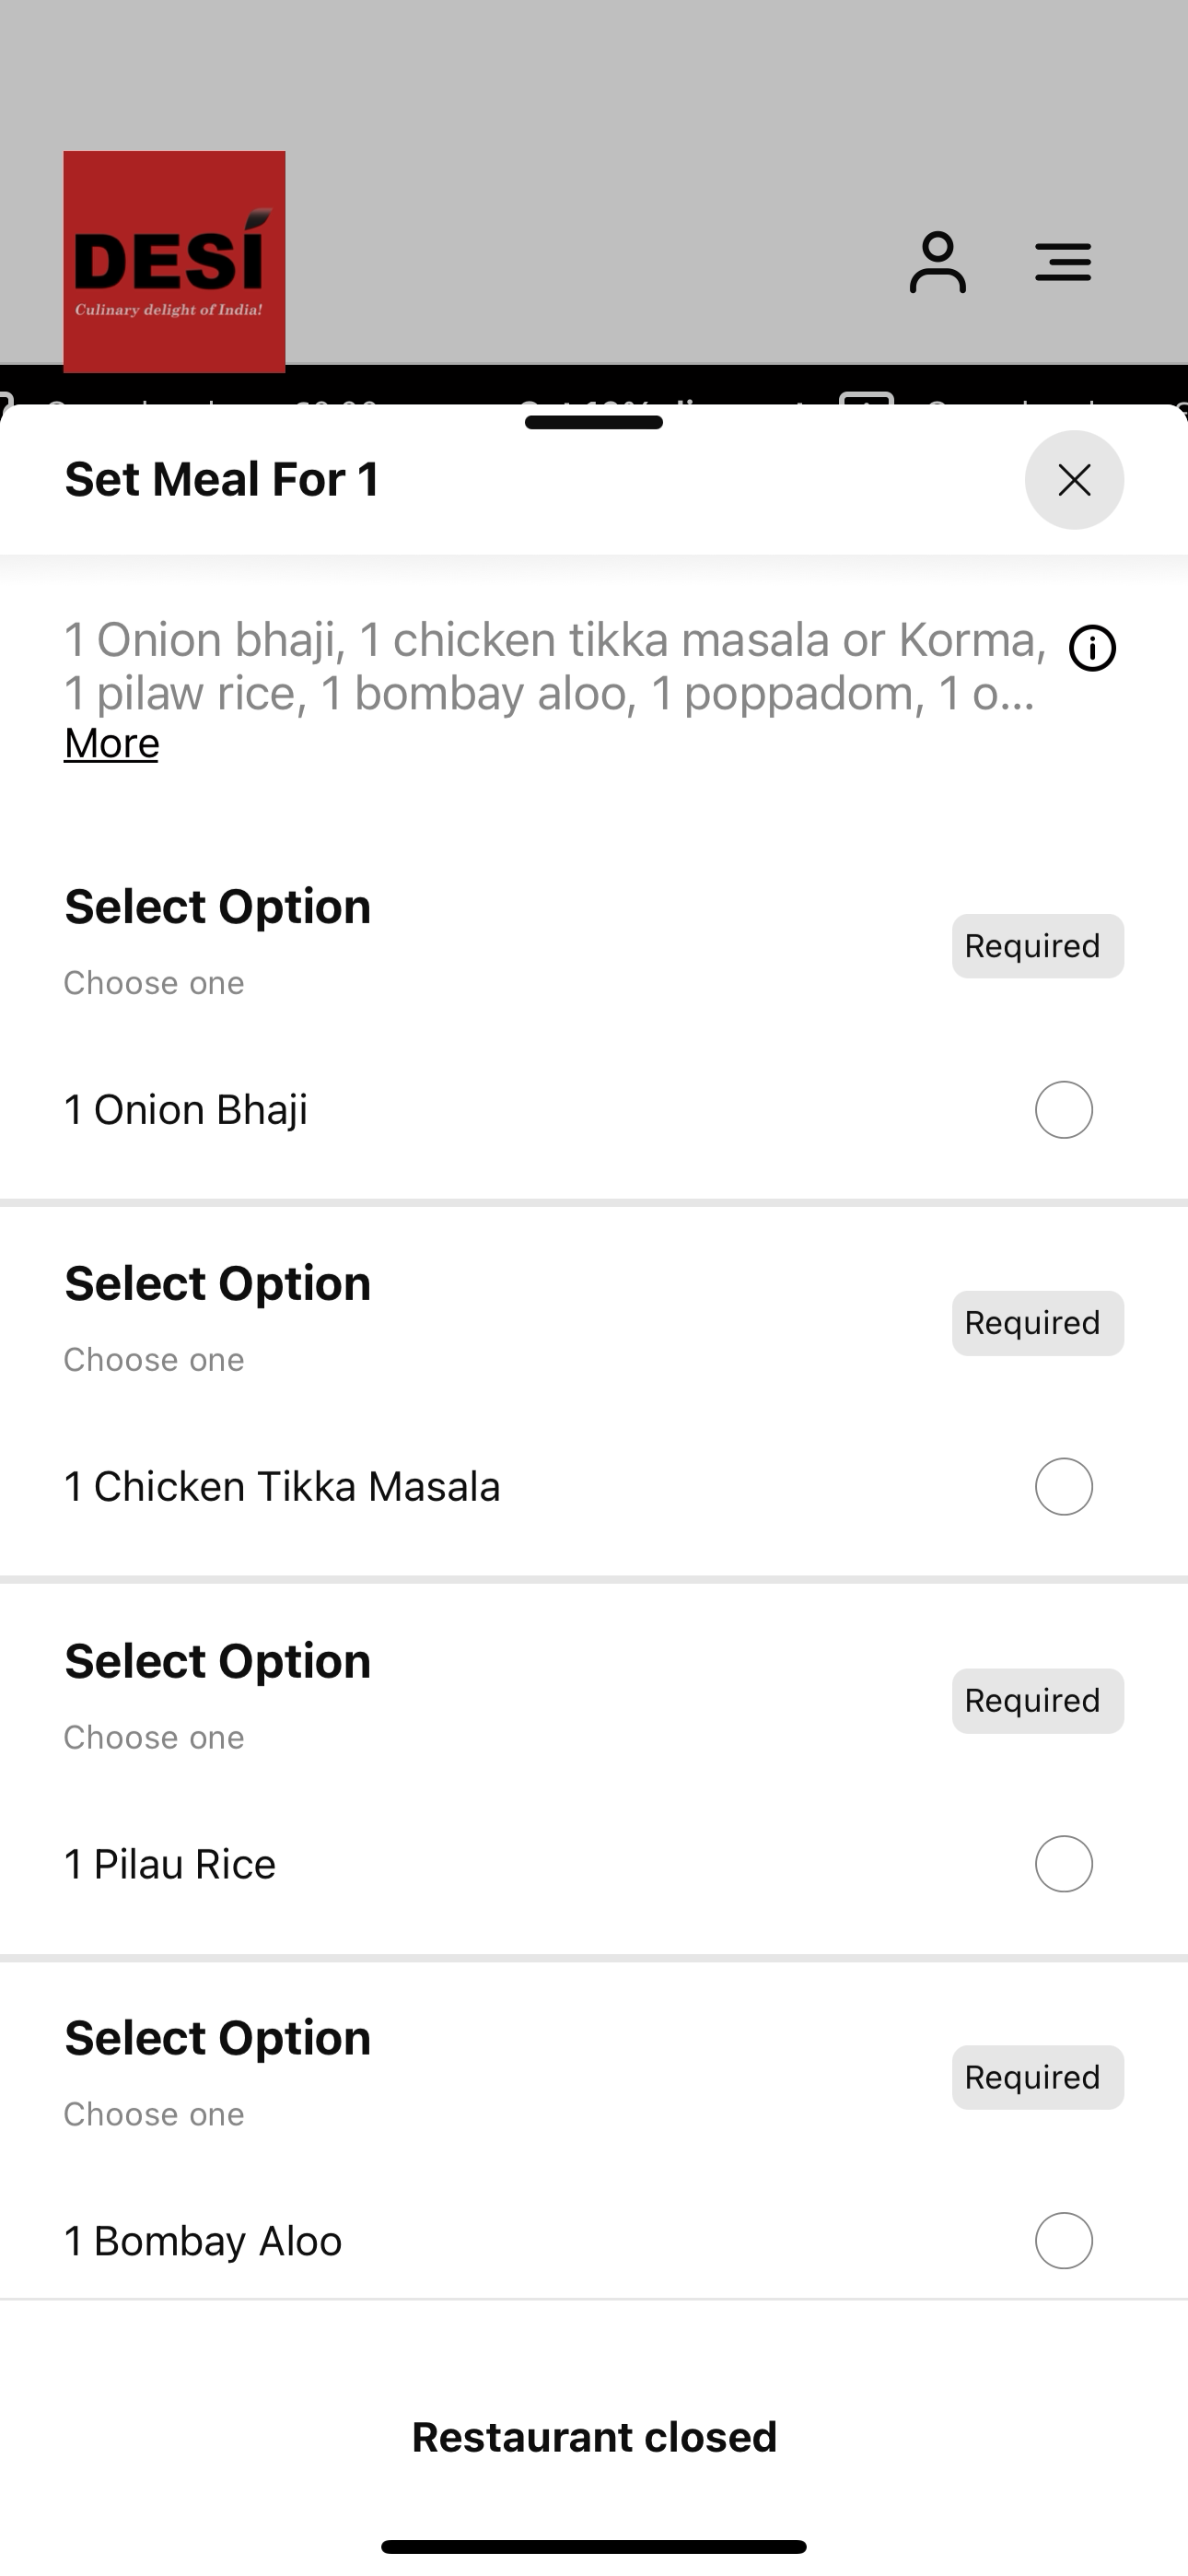Click the Required badge above Pilau Rice
1188x2576 pixels.
point(1037,1701)
